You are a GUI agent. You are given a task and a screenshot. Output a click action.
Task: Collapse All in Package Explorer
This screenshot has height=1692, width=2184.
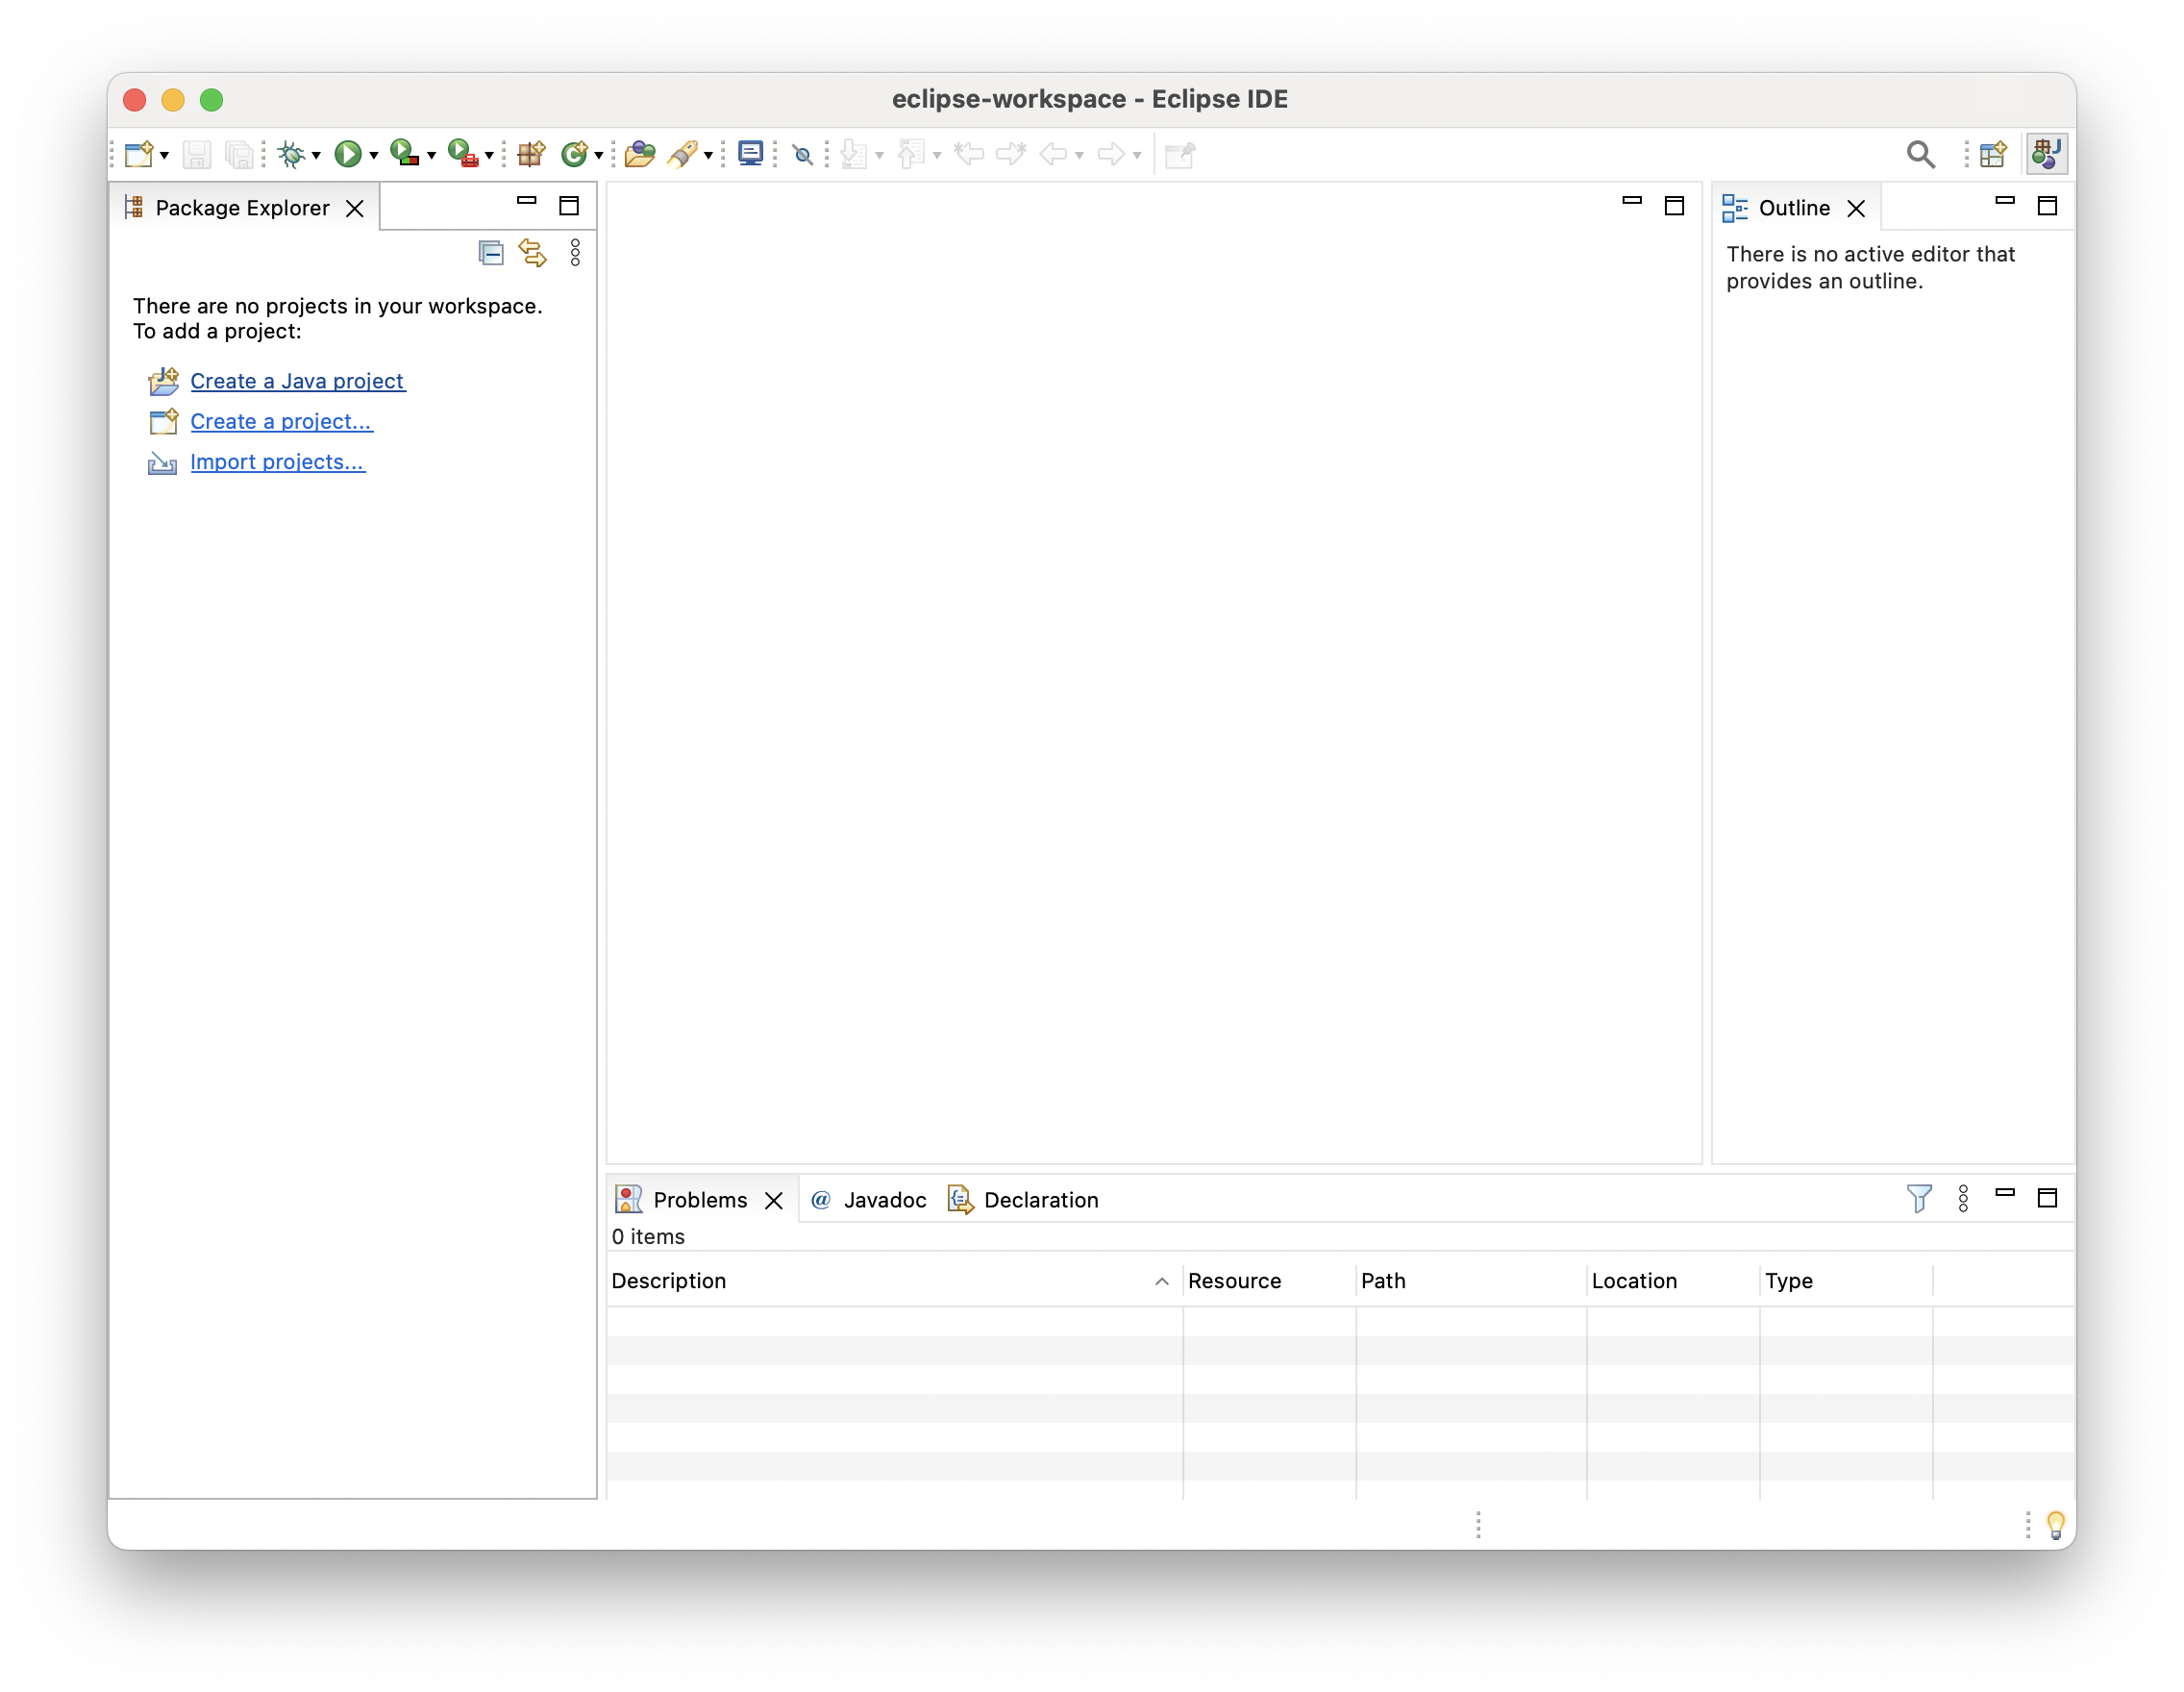491,253
